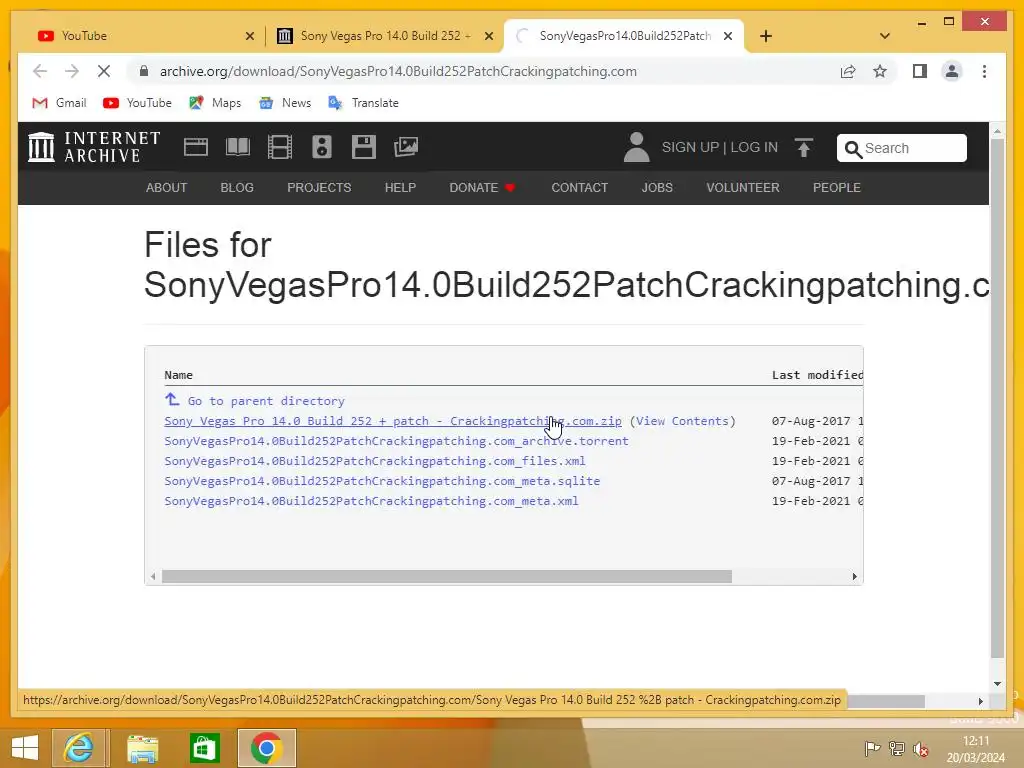Click the file list scroll right arrow
Viewport: 1024px width, 768px height.
tap(854, 577)
